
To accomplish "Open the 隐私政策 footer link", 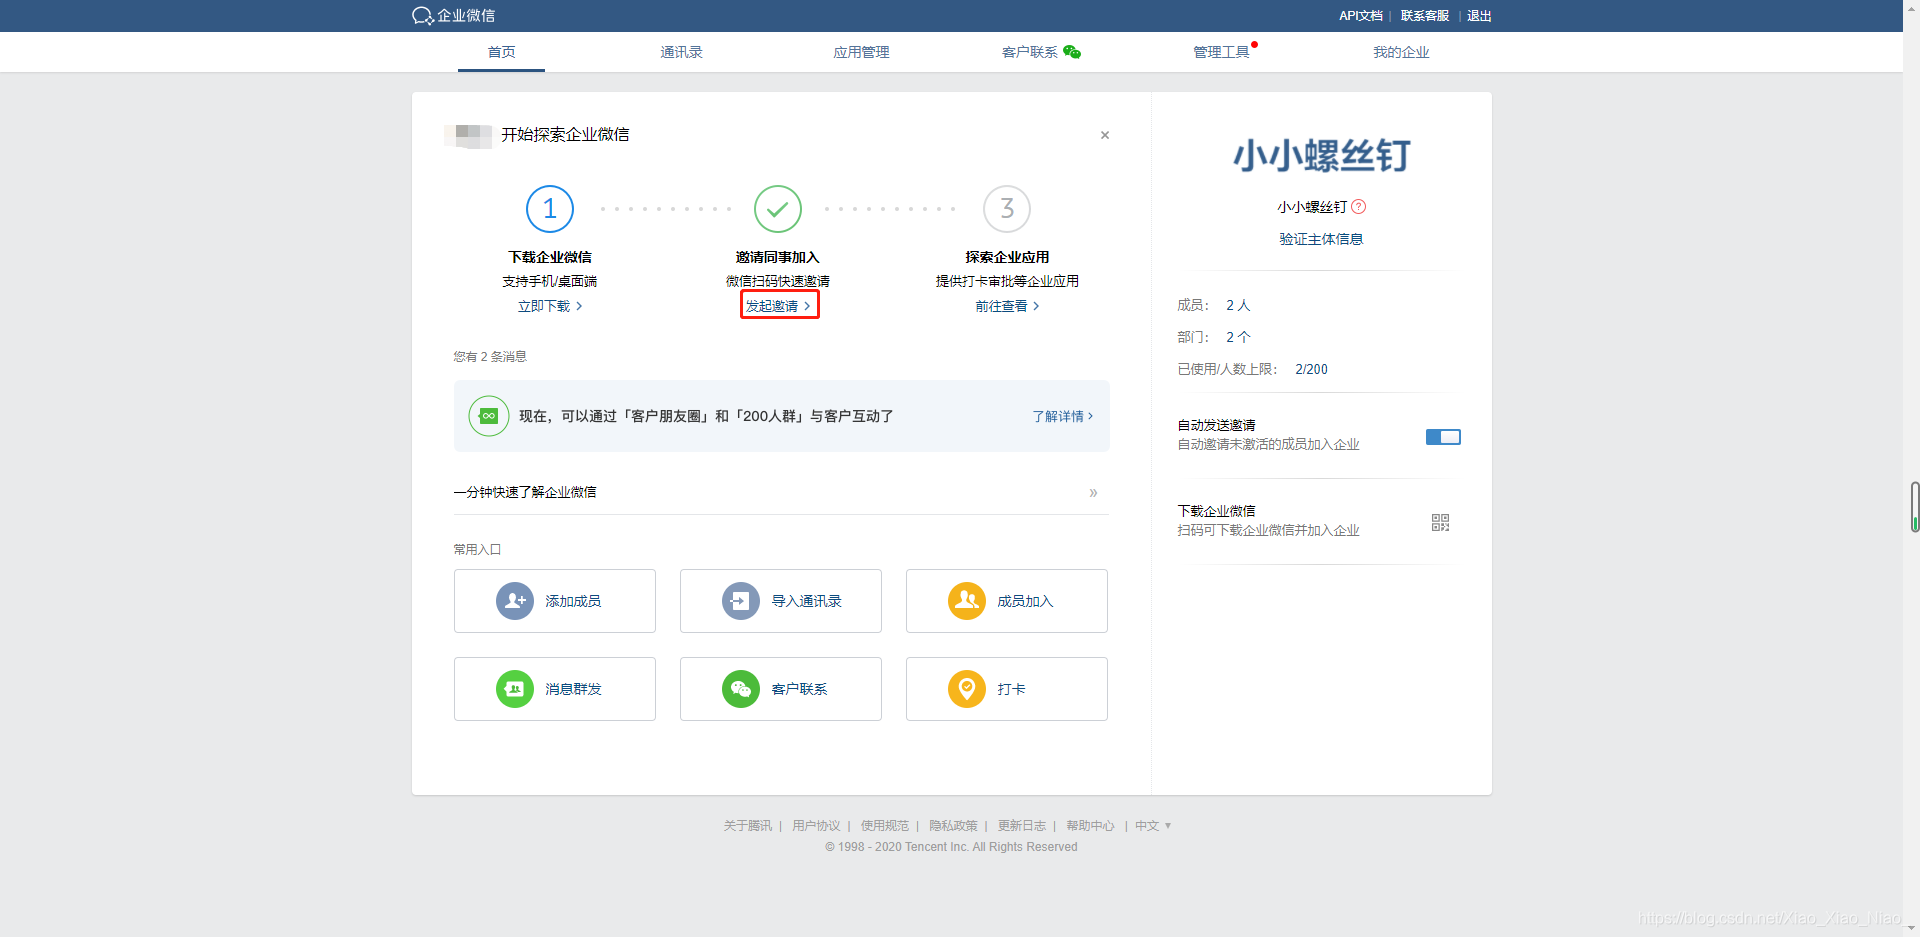I will click(953, 826).
